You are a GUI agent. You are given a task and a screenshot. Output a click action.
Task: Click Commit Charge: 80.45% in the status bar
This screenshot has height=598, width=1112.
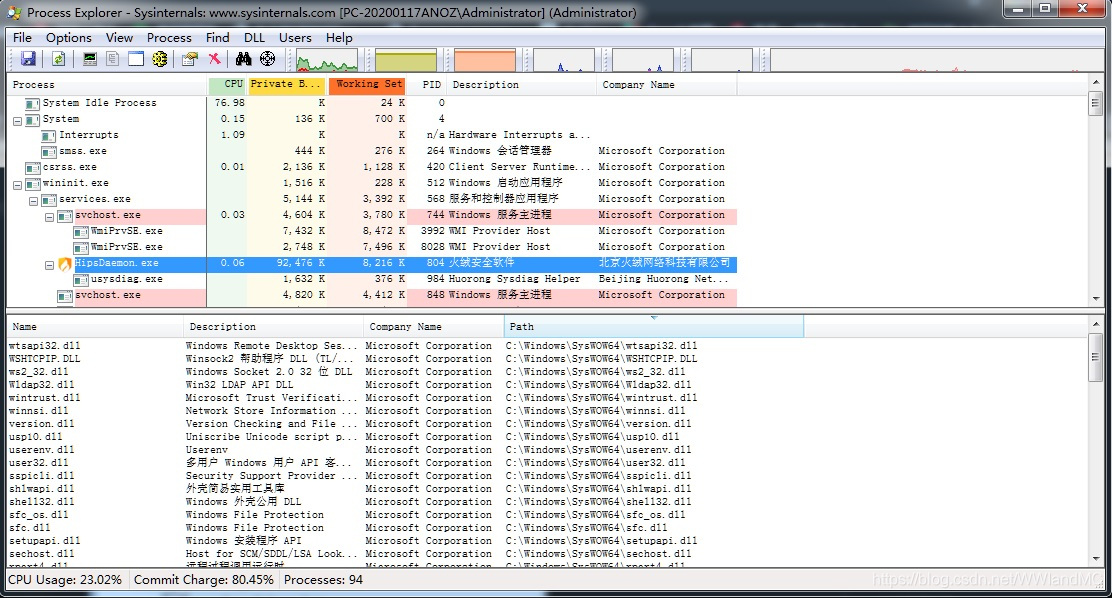204,580
